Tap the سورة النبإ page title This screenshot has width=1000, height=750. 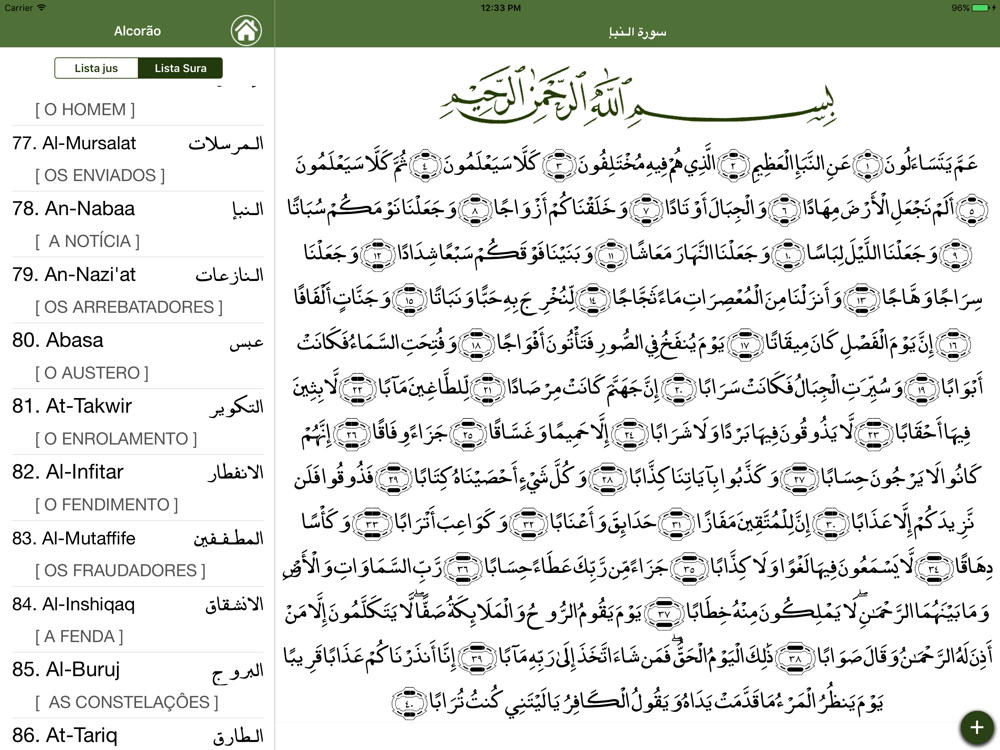click(637, 32)
